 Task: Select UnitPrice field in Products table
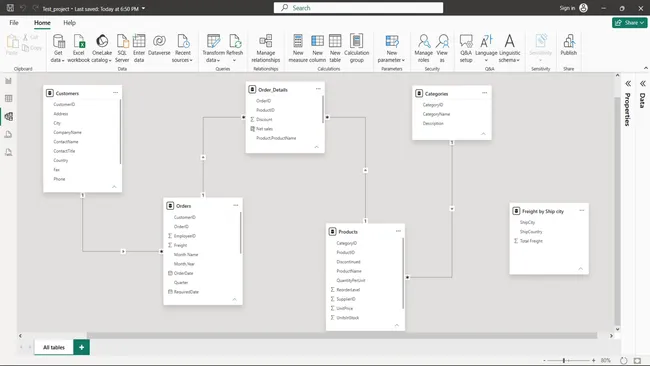[344, 308]
